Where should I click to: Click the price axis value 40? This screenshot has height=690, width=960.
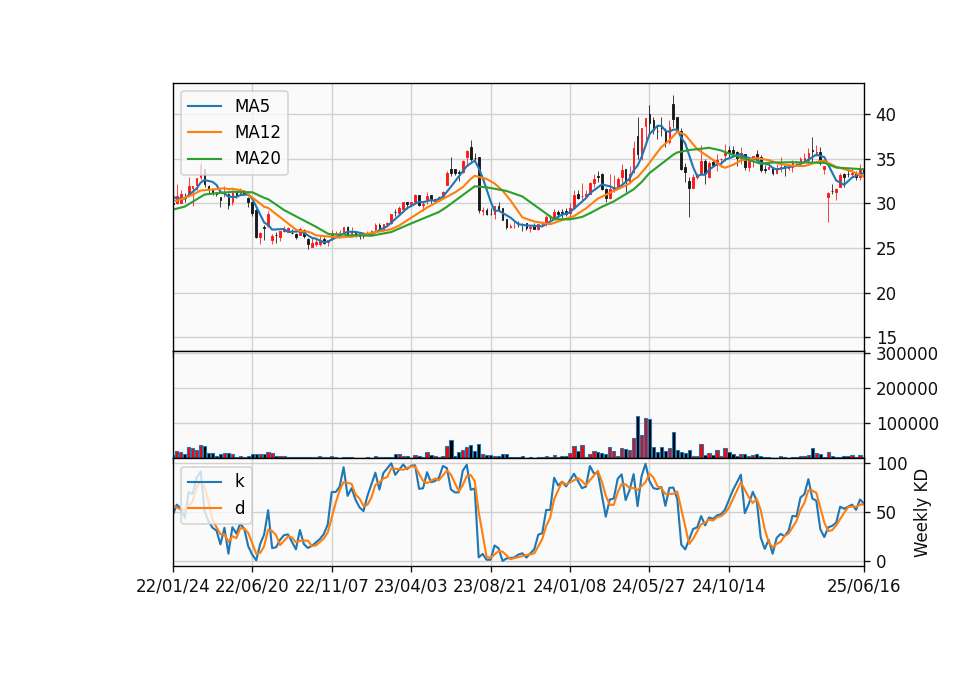[885, 115]
